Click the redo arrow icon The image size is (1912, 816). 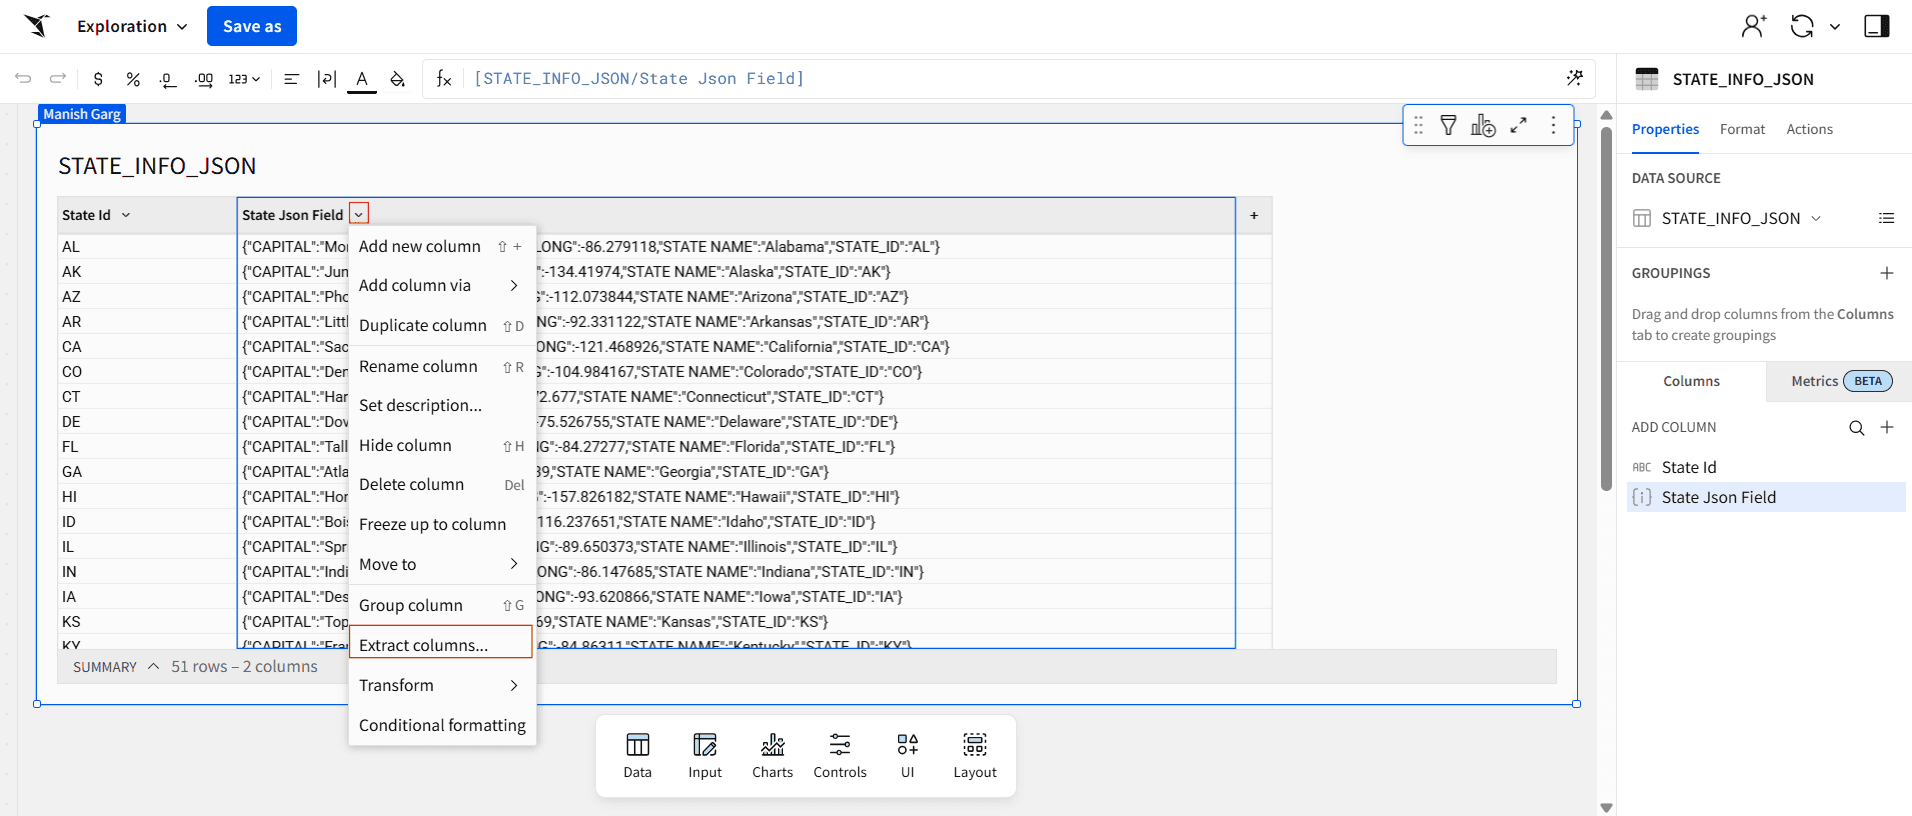[58, 79]
